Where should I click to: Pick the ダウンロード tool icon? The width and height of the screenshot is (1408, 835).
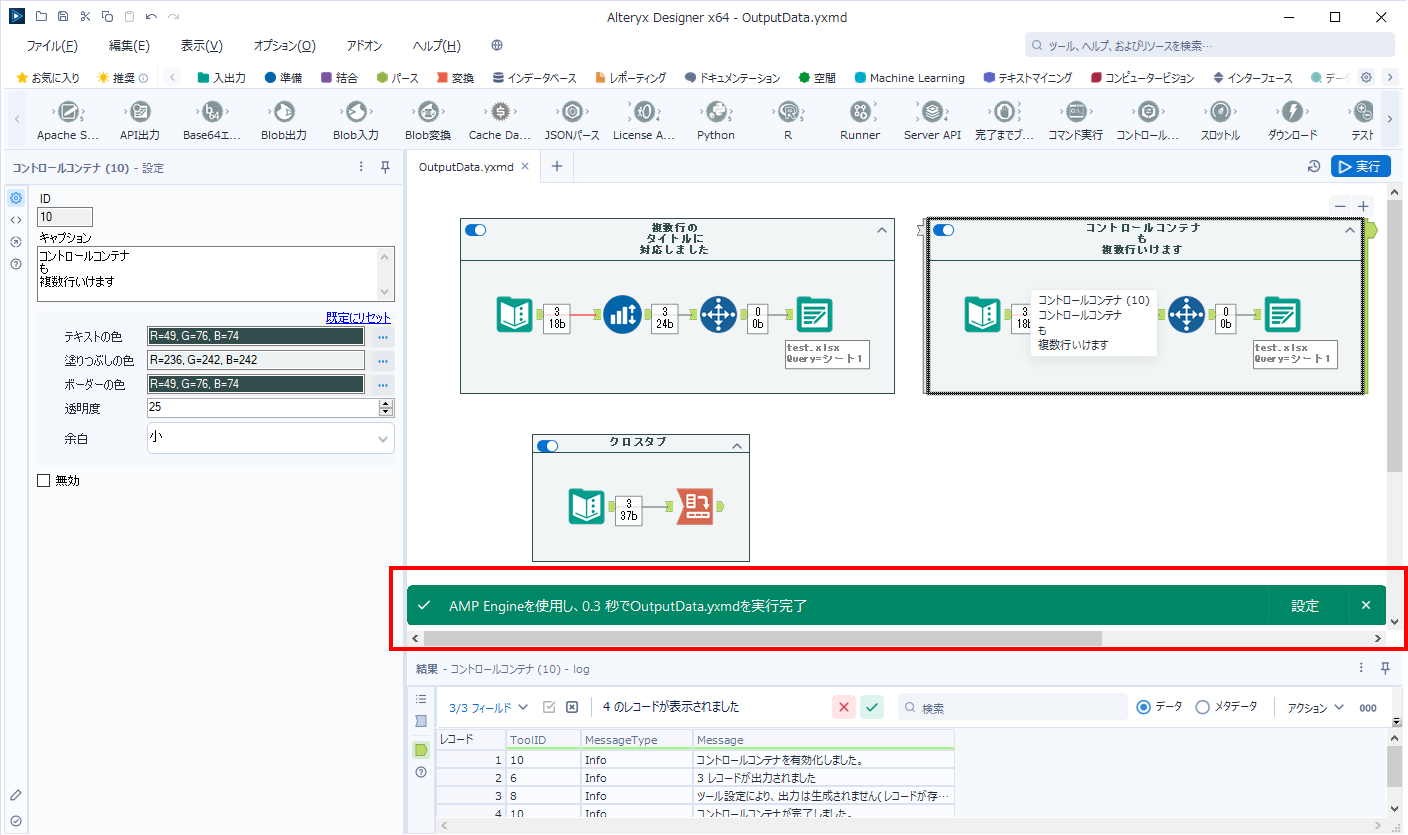[1292, 112]
